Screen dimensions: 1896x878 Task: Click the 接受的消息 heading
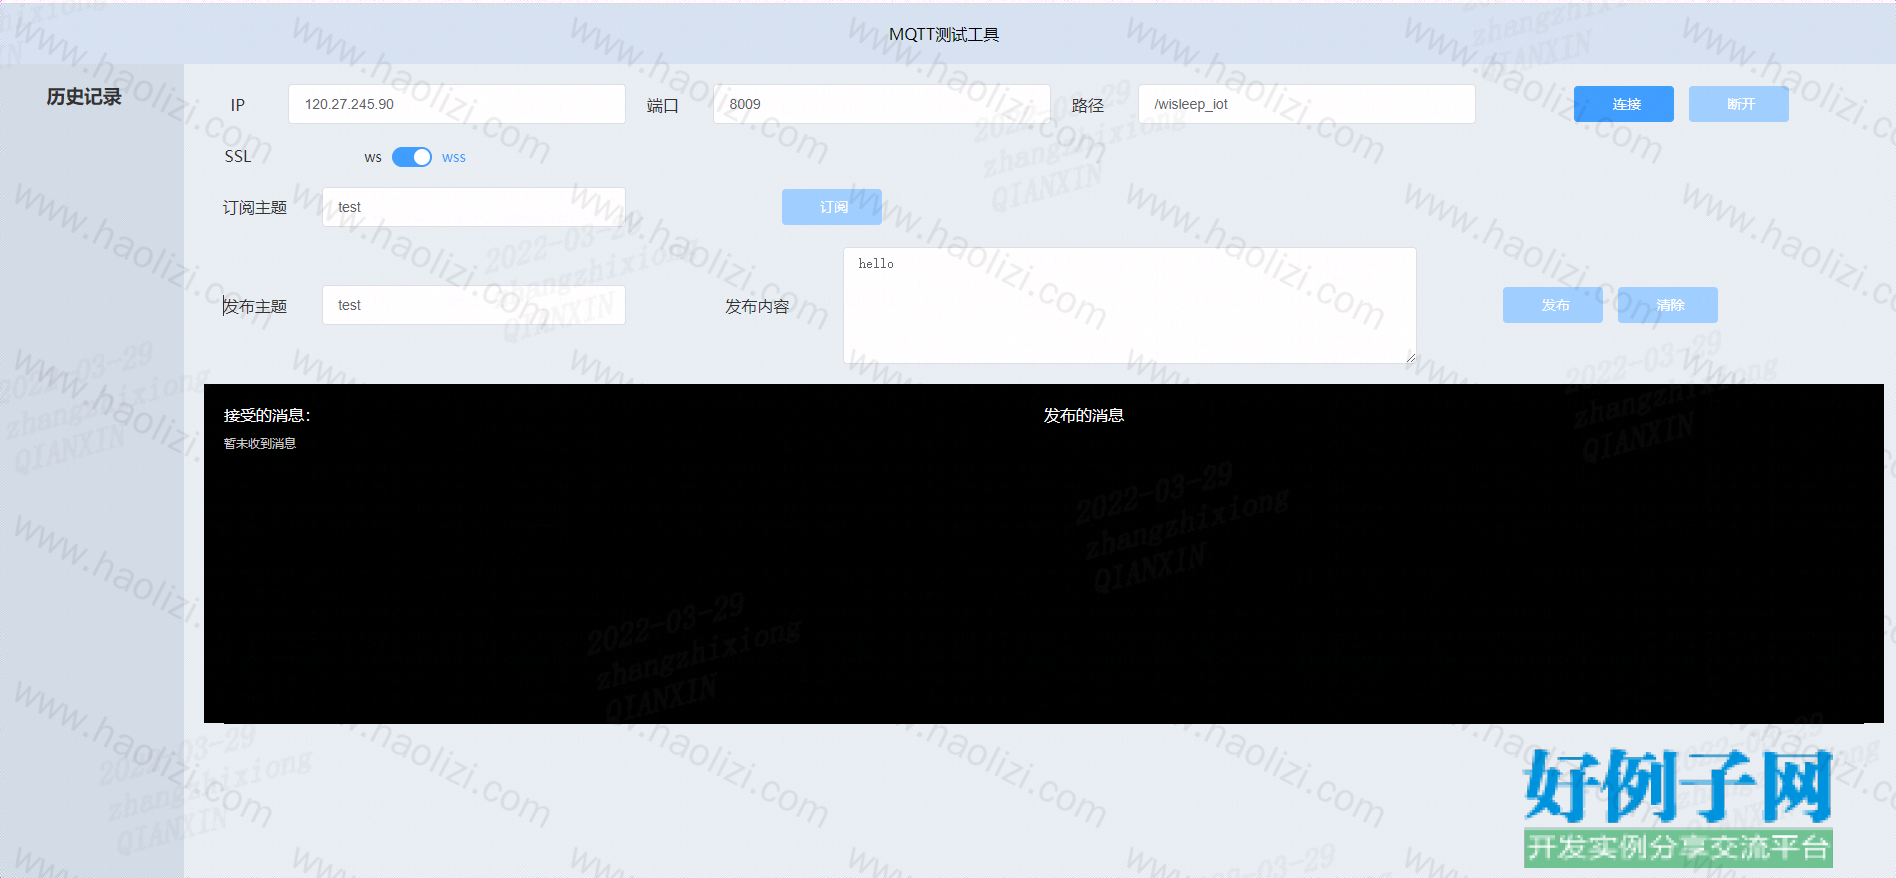(267, 415)
